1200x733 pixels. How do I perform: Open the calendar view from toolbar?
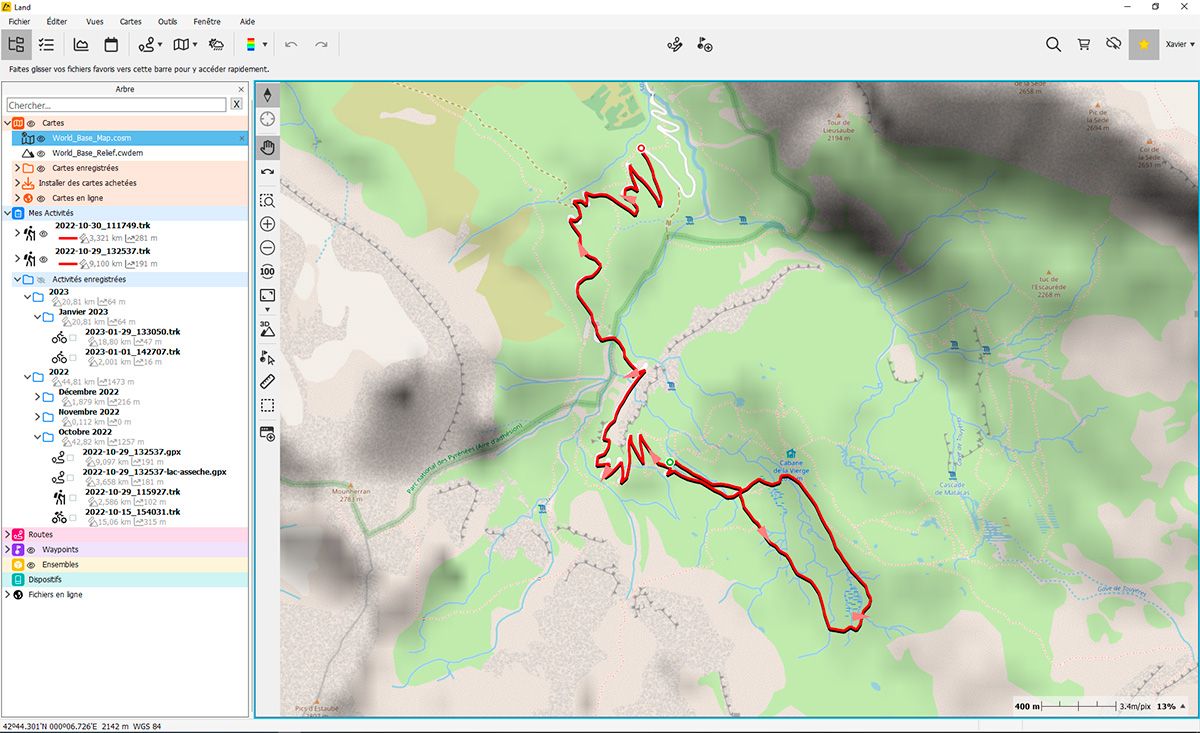[x=111, y=44]
